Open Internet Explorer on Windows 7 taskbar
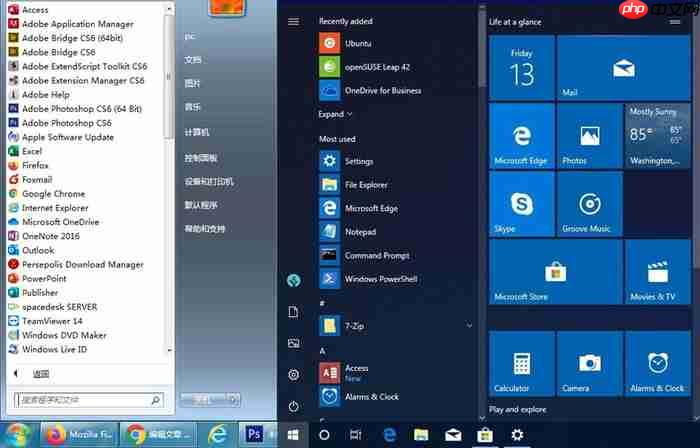 (217, 435)
